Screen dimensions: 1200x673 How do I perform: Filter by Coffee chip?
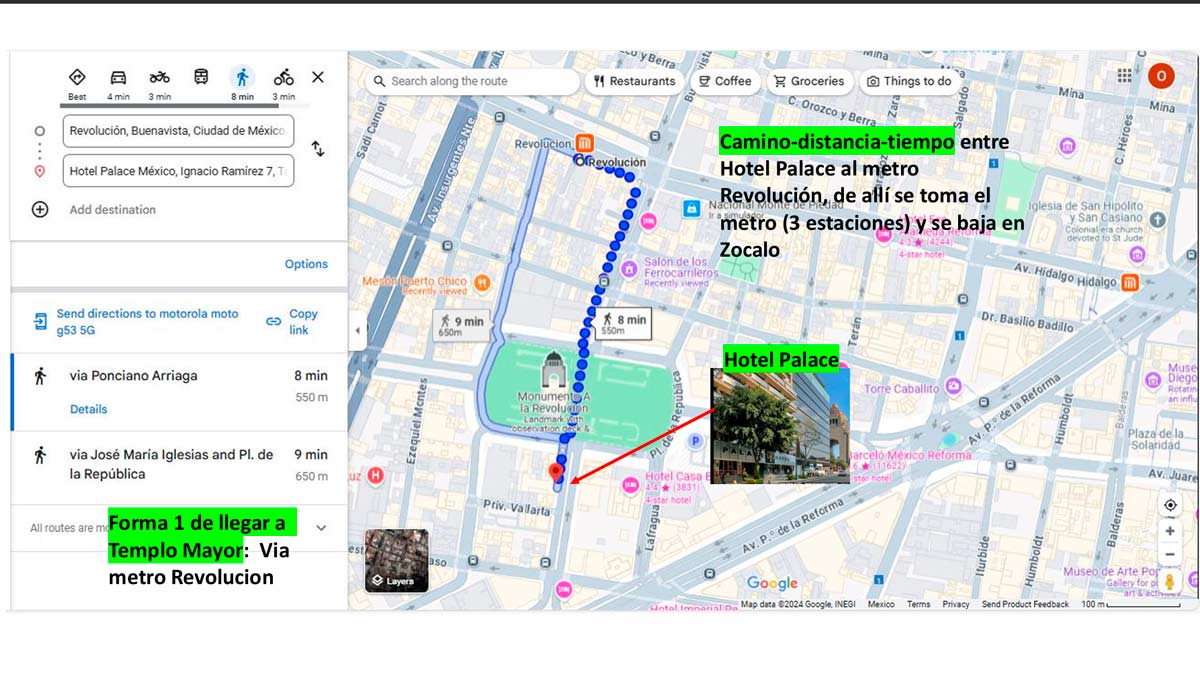pyautogui.click(x=725, y=81)
